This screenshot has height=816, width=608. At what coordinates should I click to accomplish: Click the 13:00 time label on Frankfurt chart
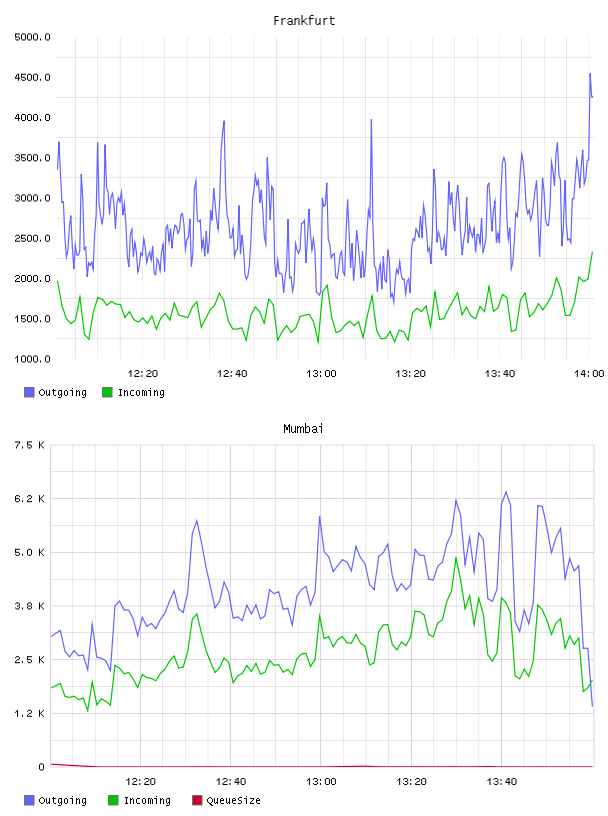(321, 374)
